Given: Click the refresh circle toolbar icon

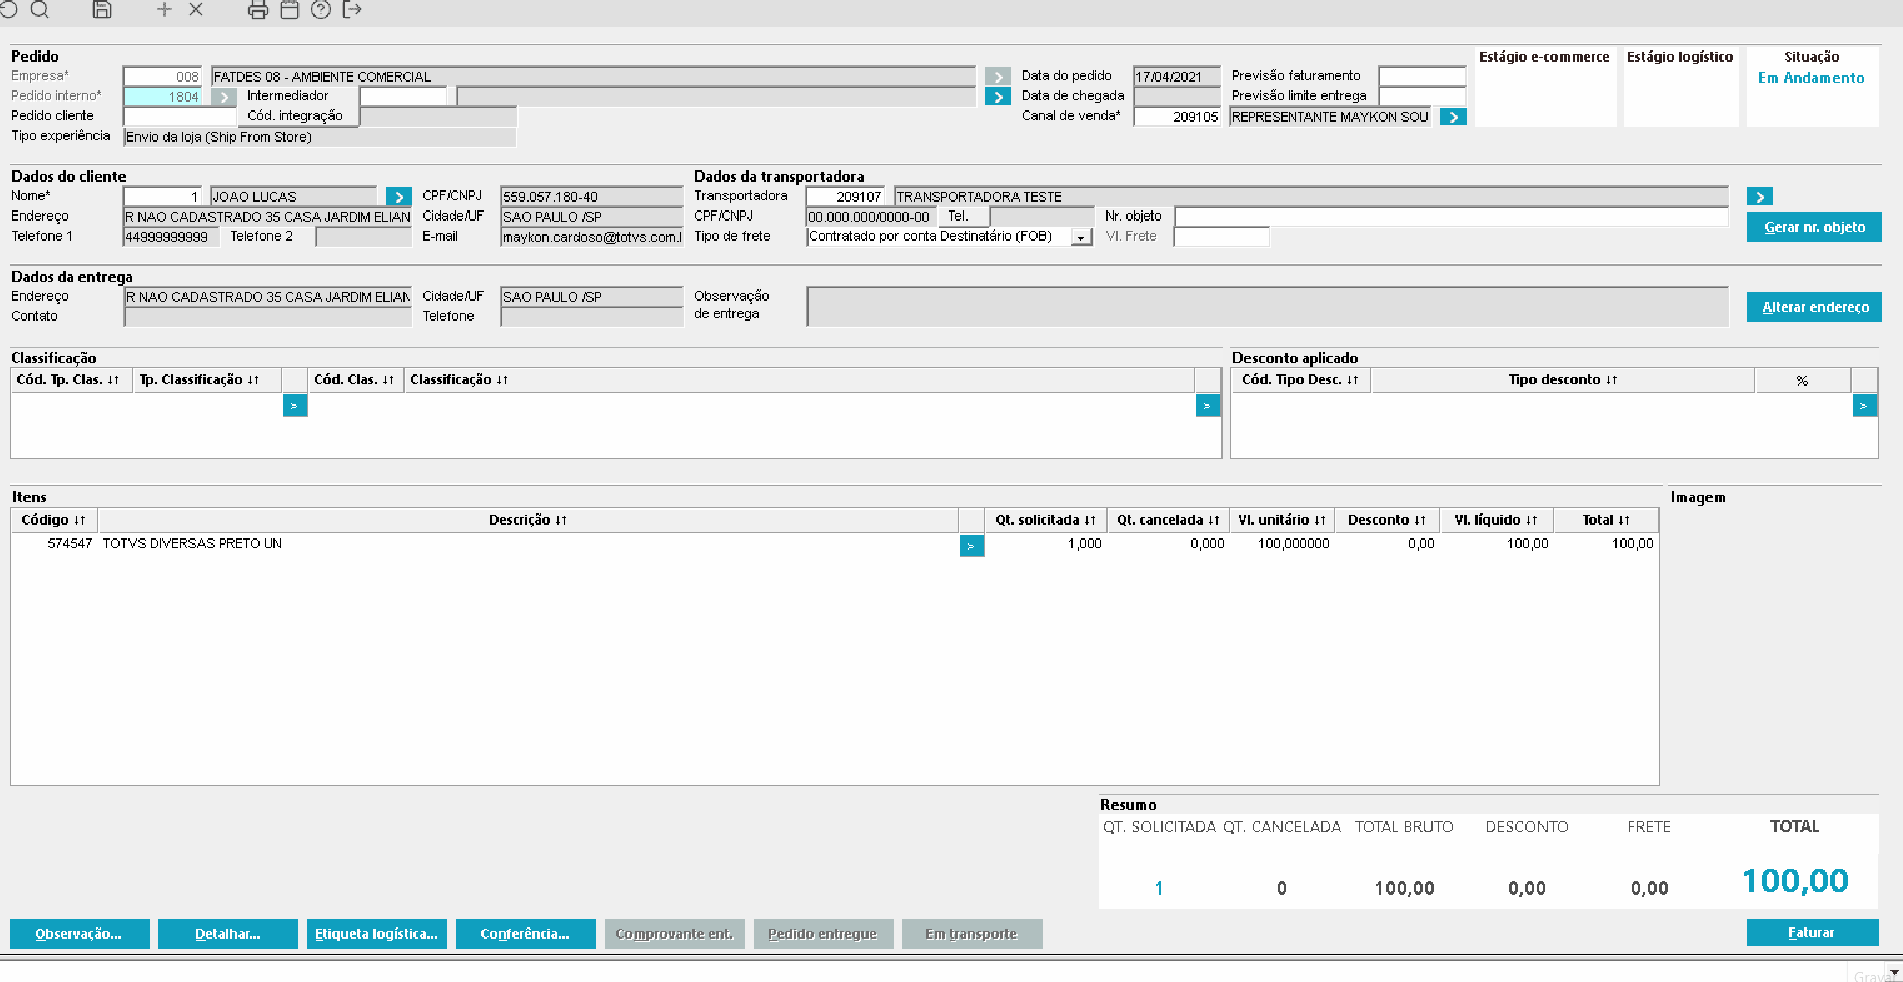Looking at the screenshot, I should (x=8, y=10).
